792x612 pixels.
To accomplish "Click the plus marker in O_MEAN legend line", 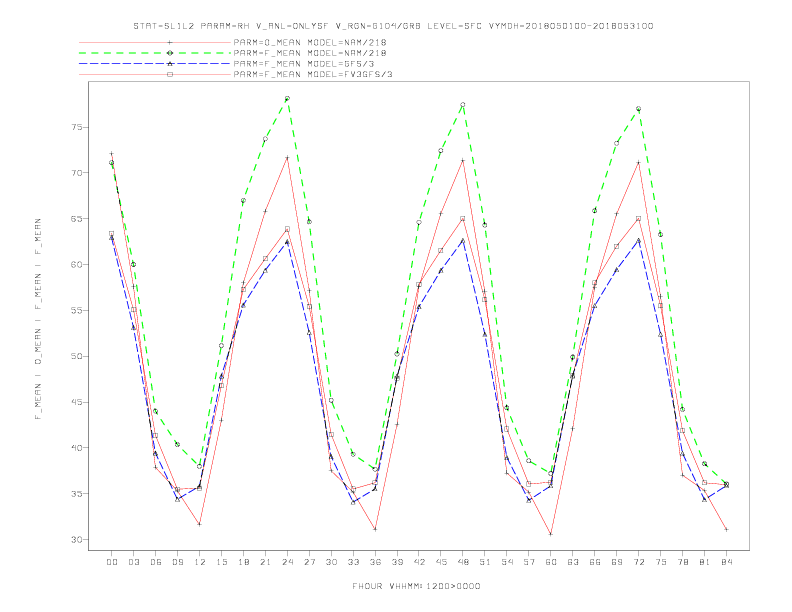I will tap(170, 43).
